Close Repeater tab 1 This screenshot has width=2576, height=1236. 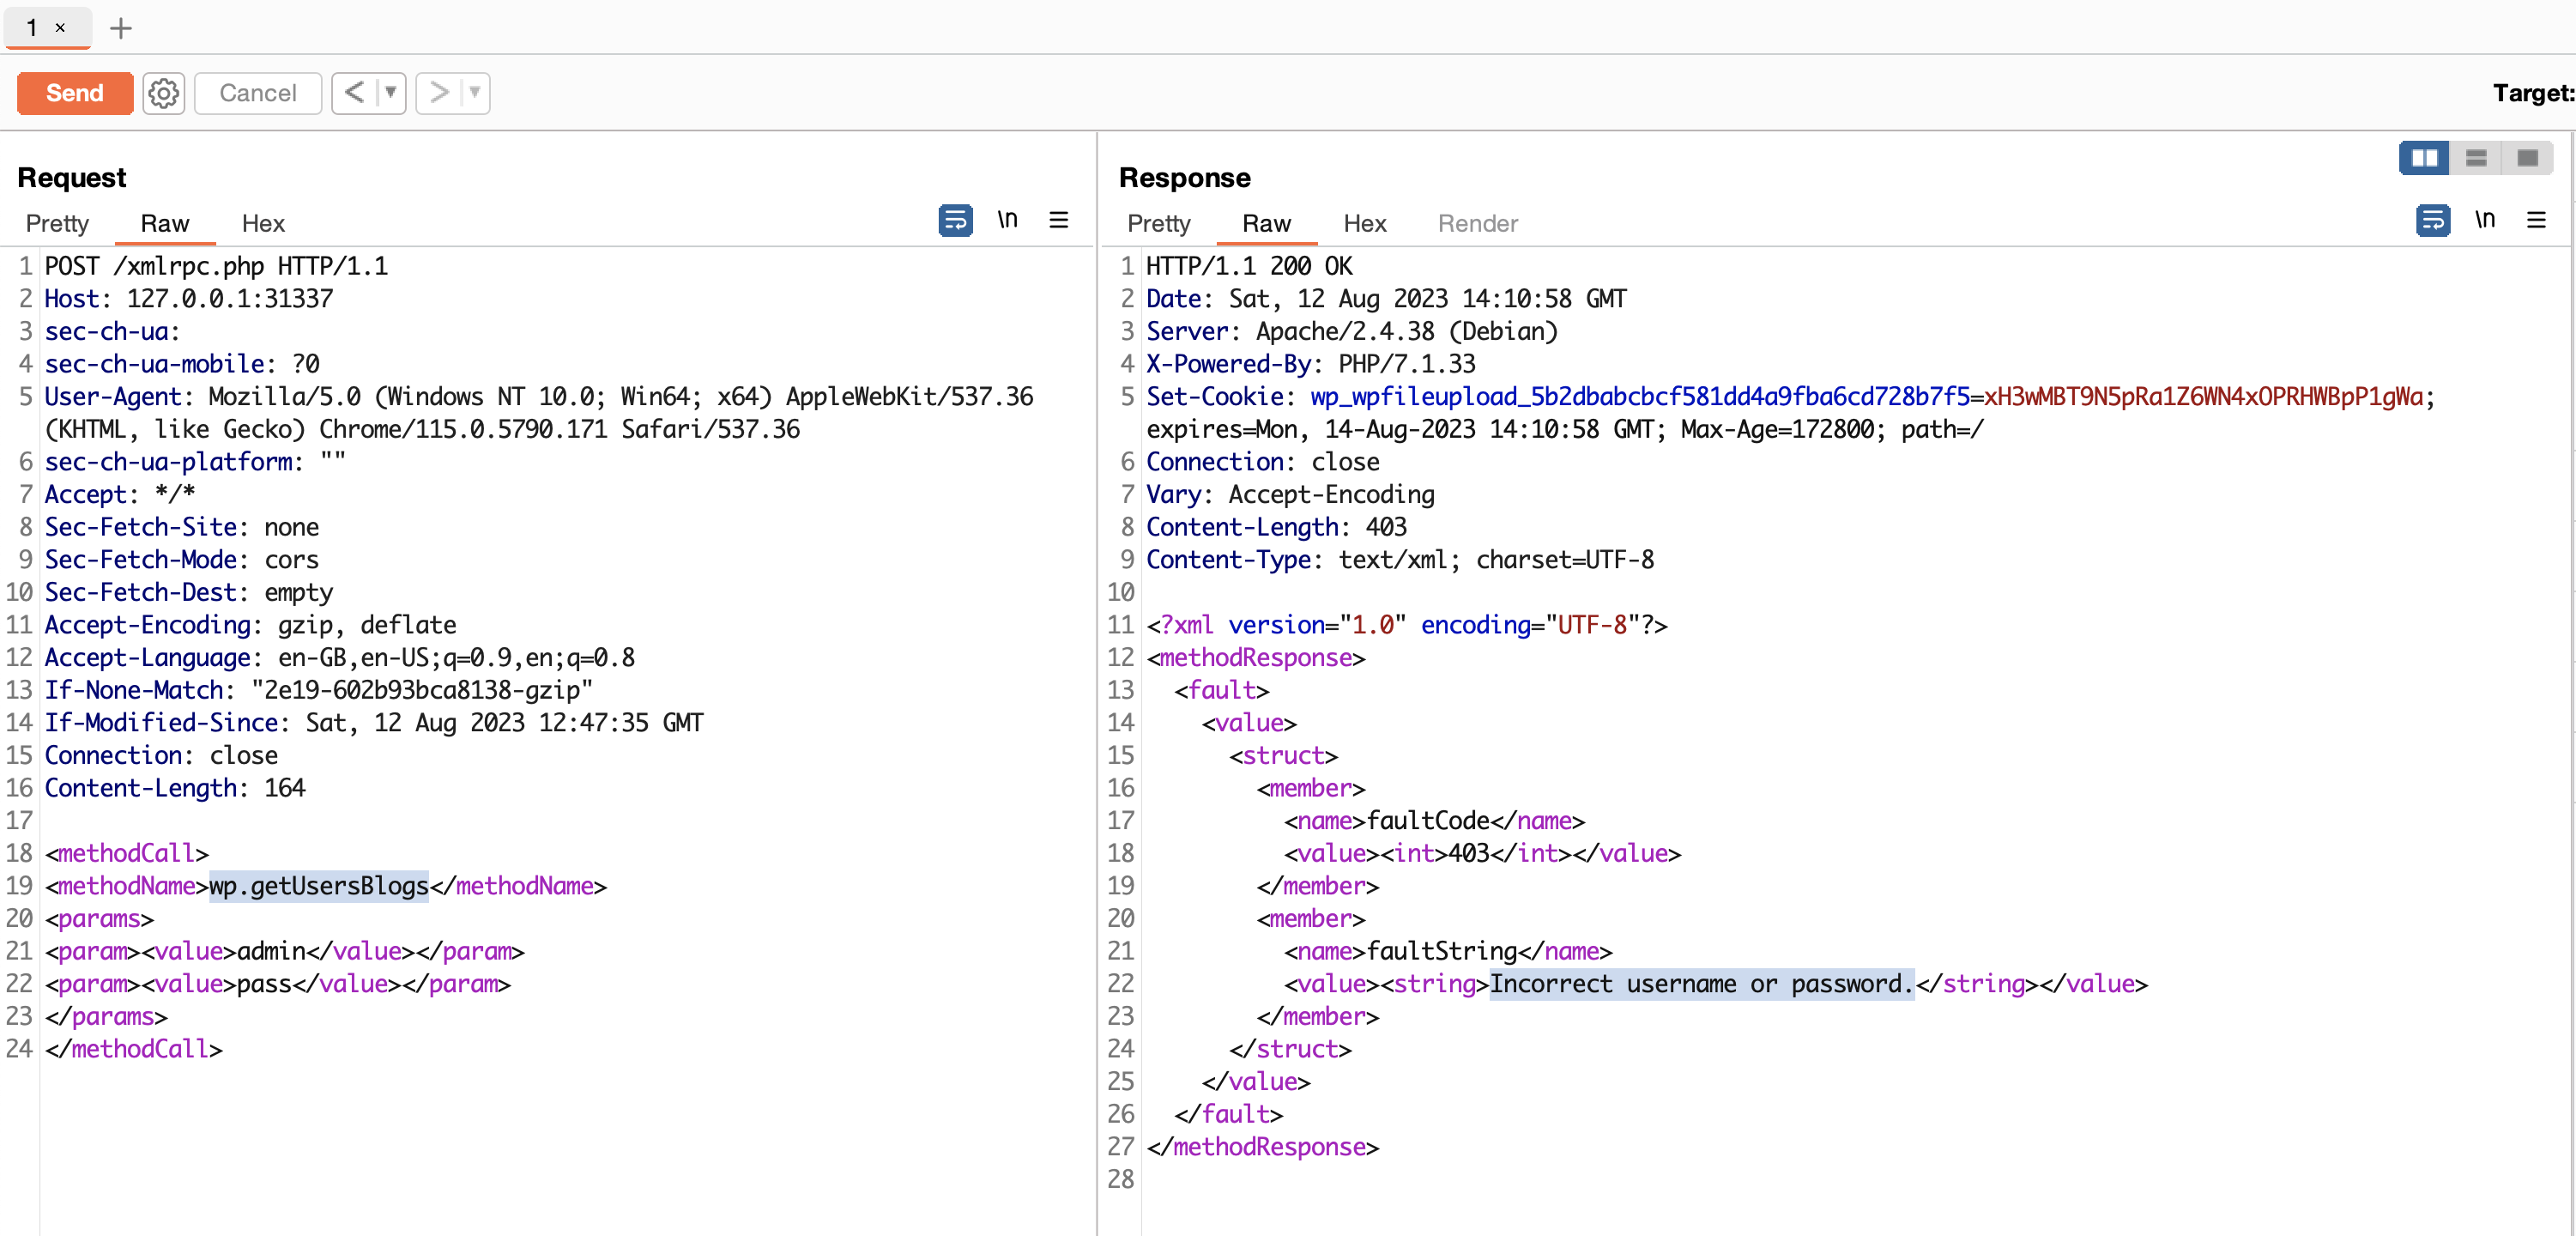pos(60,27)
